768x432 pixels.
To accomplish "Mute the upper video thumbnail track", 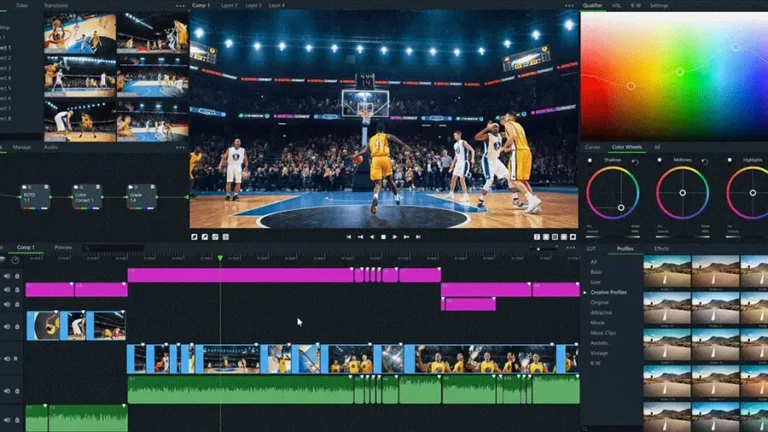I will click(7, 326).
